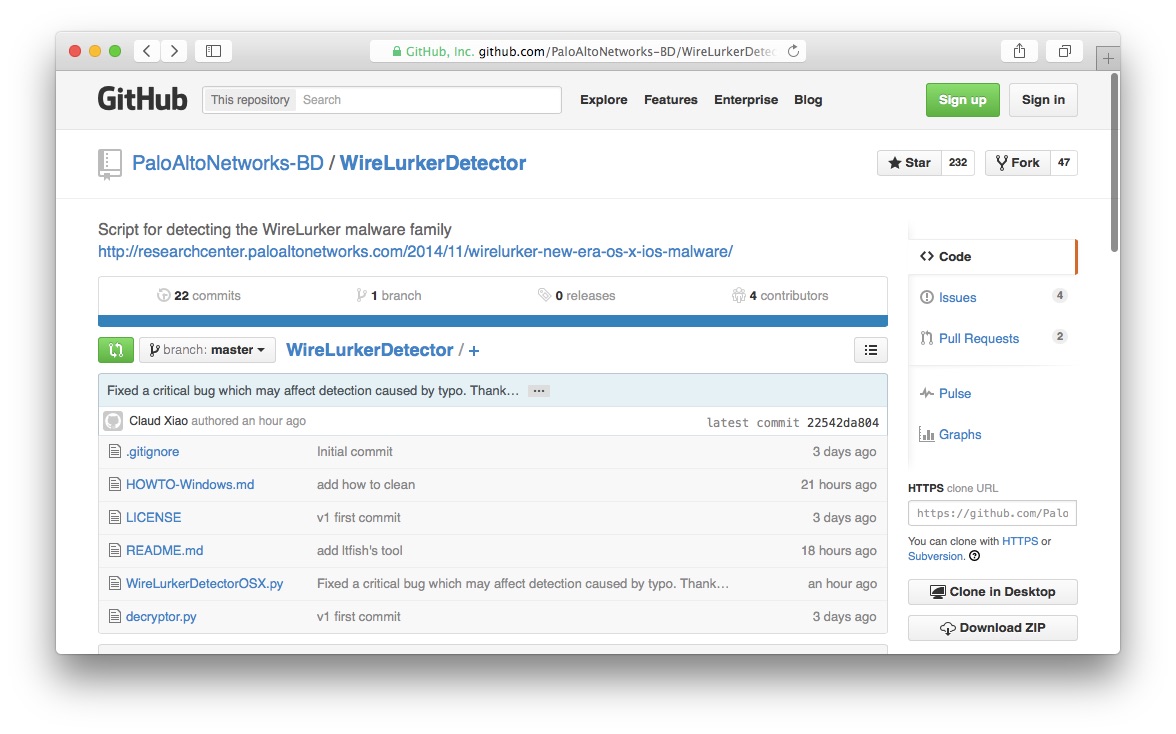
Task: Click the page vertical scrollbar
Action: tap(1114, 163)
